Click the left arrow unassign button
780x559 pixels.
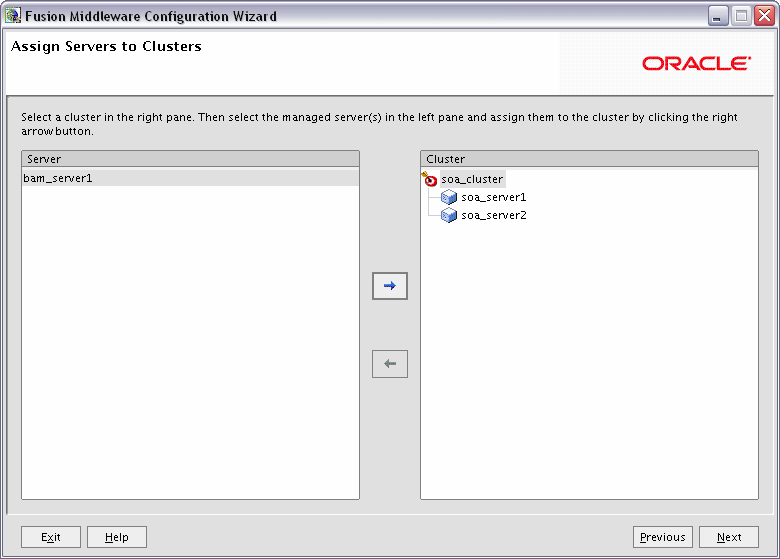[x=390, y=364]
